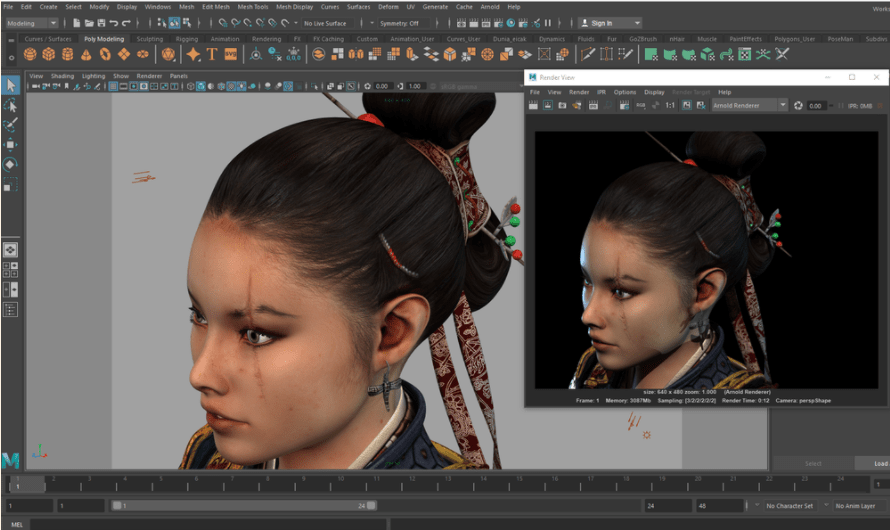Image resolution: width=890 pixels, height=530 pixels.
Task: Toggle the film gate viewport button
Action: tap(123, 86)
